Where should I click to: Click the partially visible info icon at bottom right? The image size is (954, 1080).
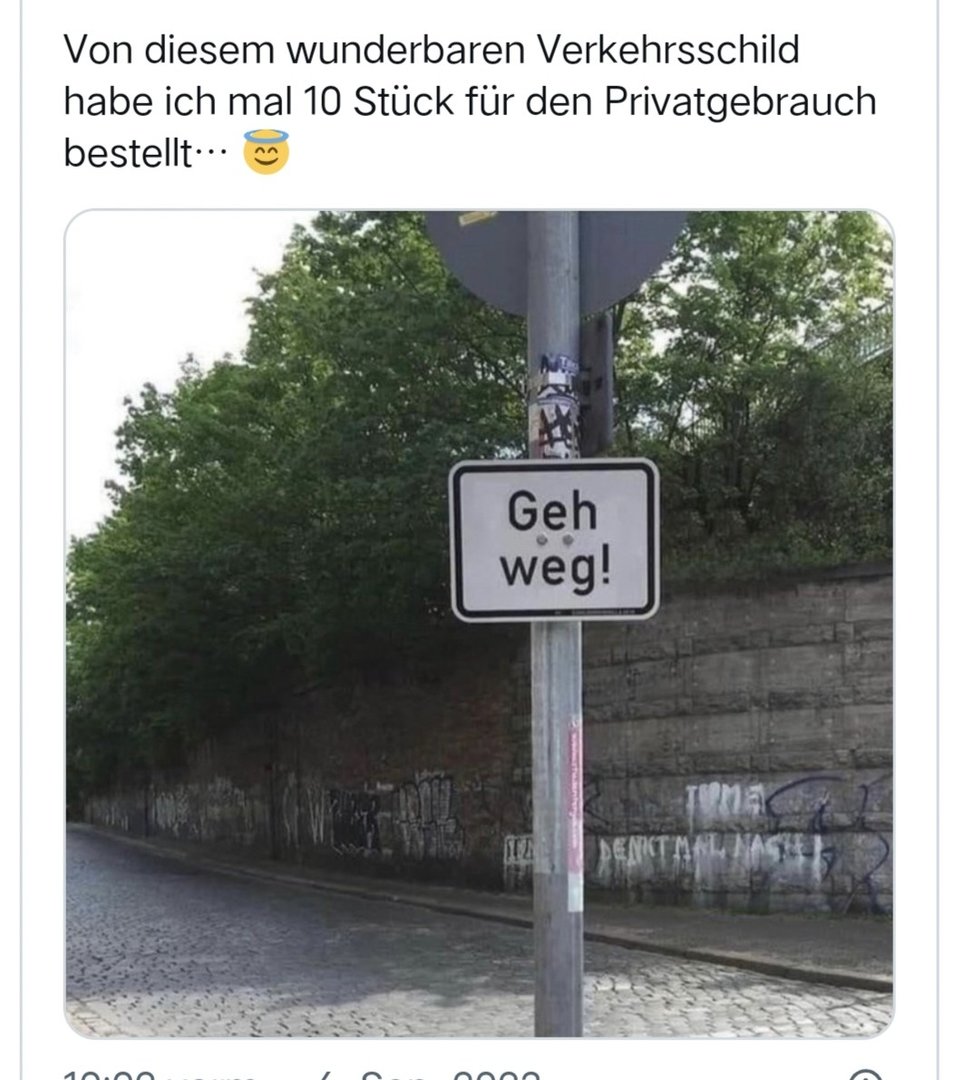pyautogui.click(x=865, y=1074)
